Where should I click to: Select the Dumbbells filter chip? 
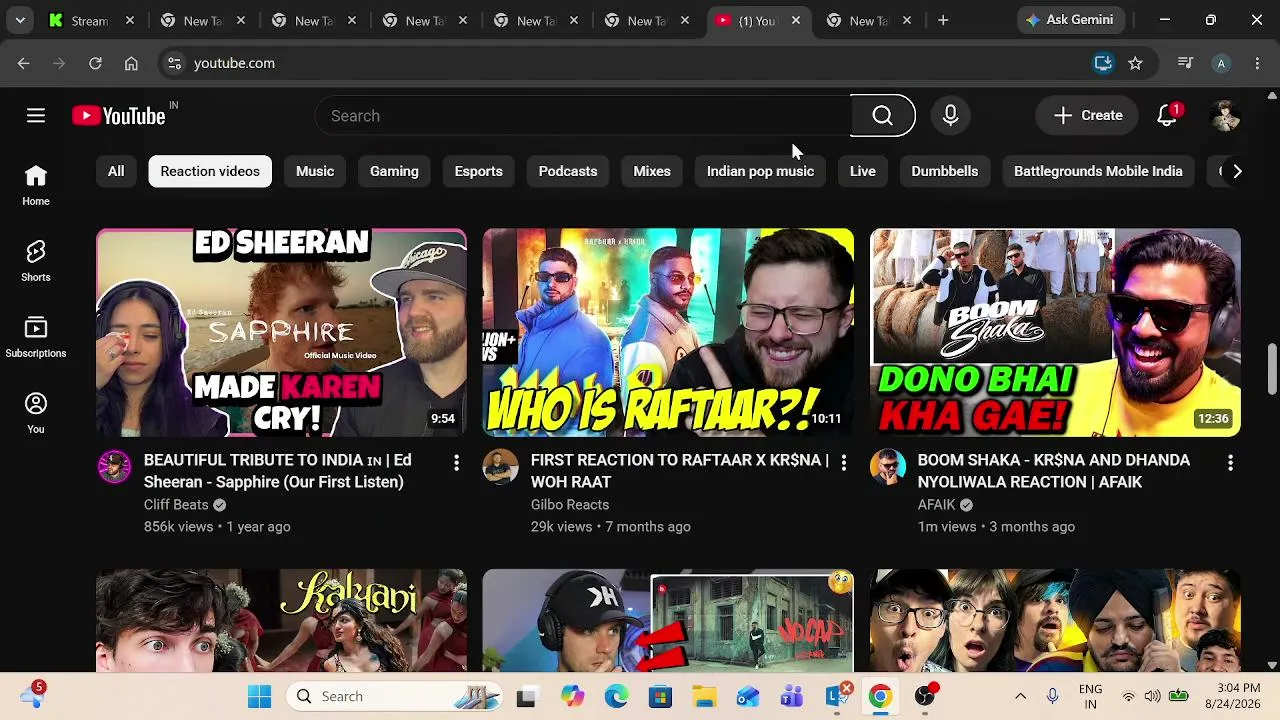[945, 171]
